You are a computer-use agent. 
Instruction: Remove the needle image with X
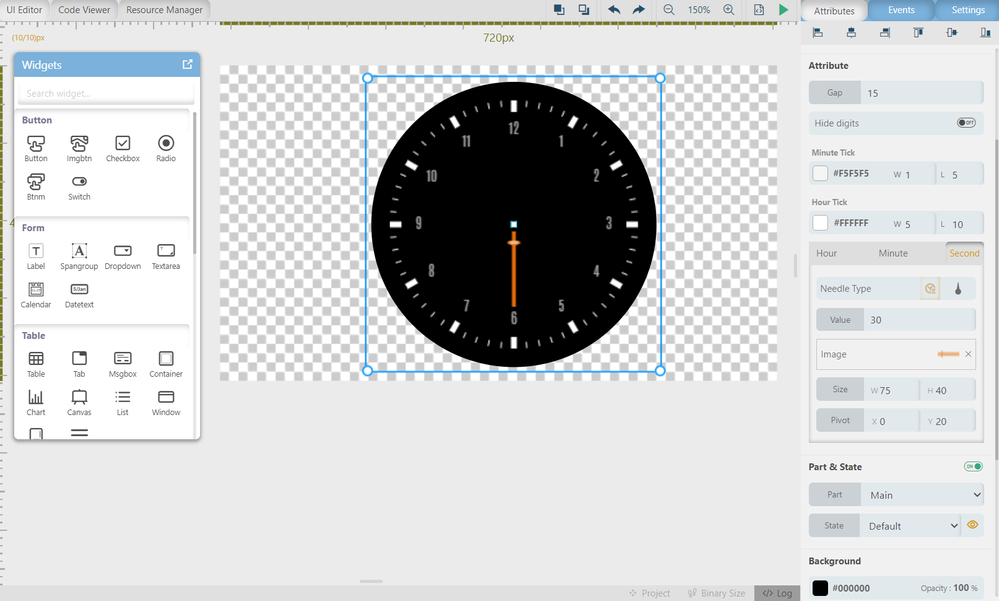(968, 354)
